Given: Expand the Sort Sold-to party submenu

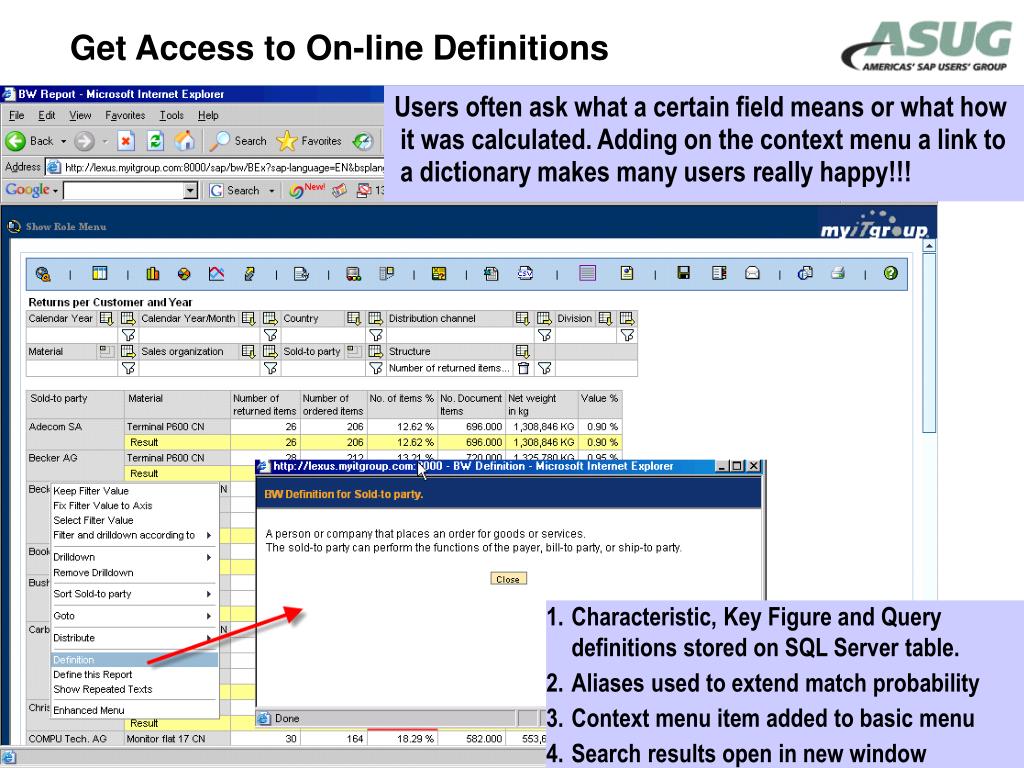Looking at the screenshot, I should point(209,594).
